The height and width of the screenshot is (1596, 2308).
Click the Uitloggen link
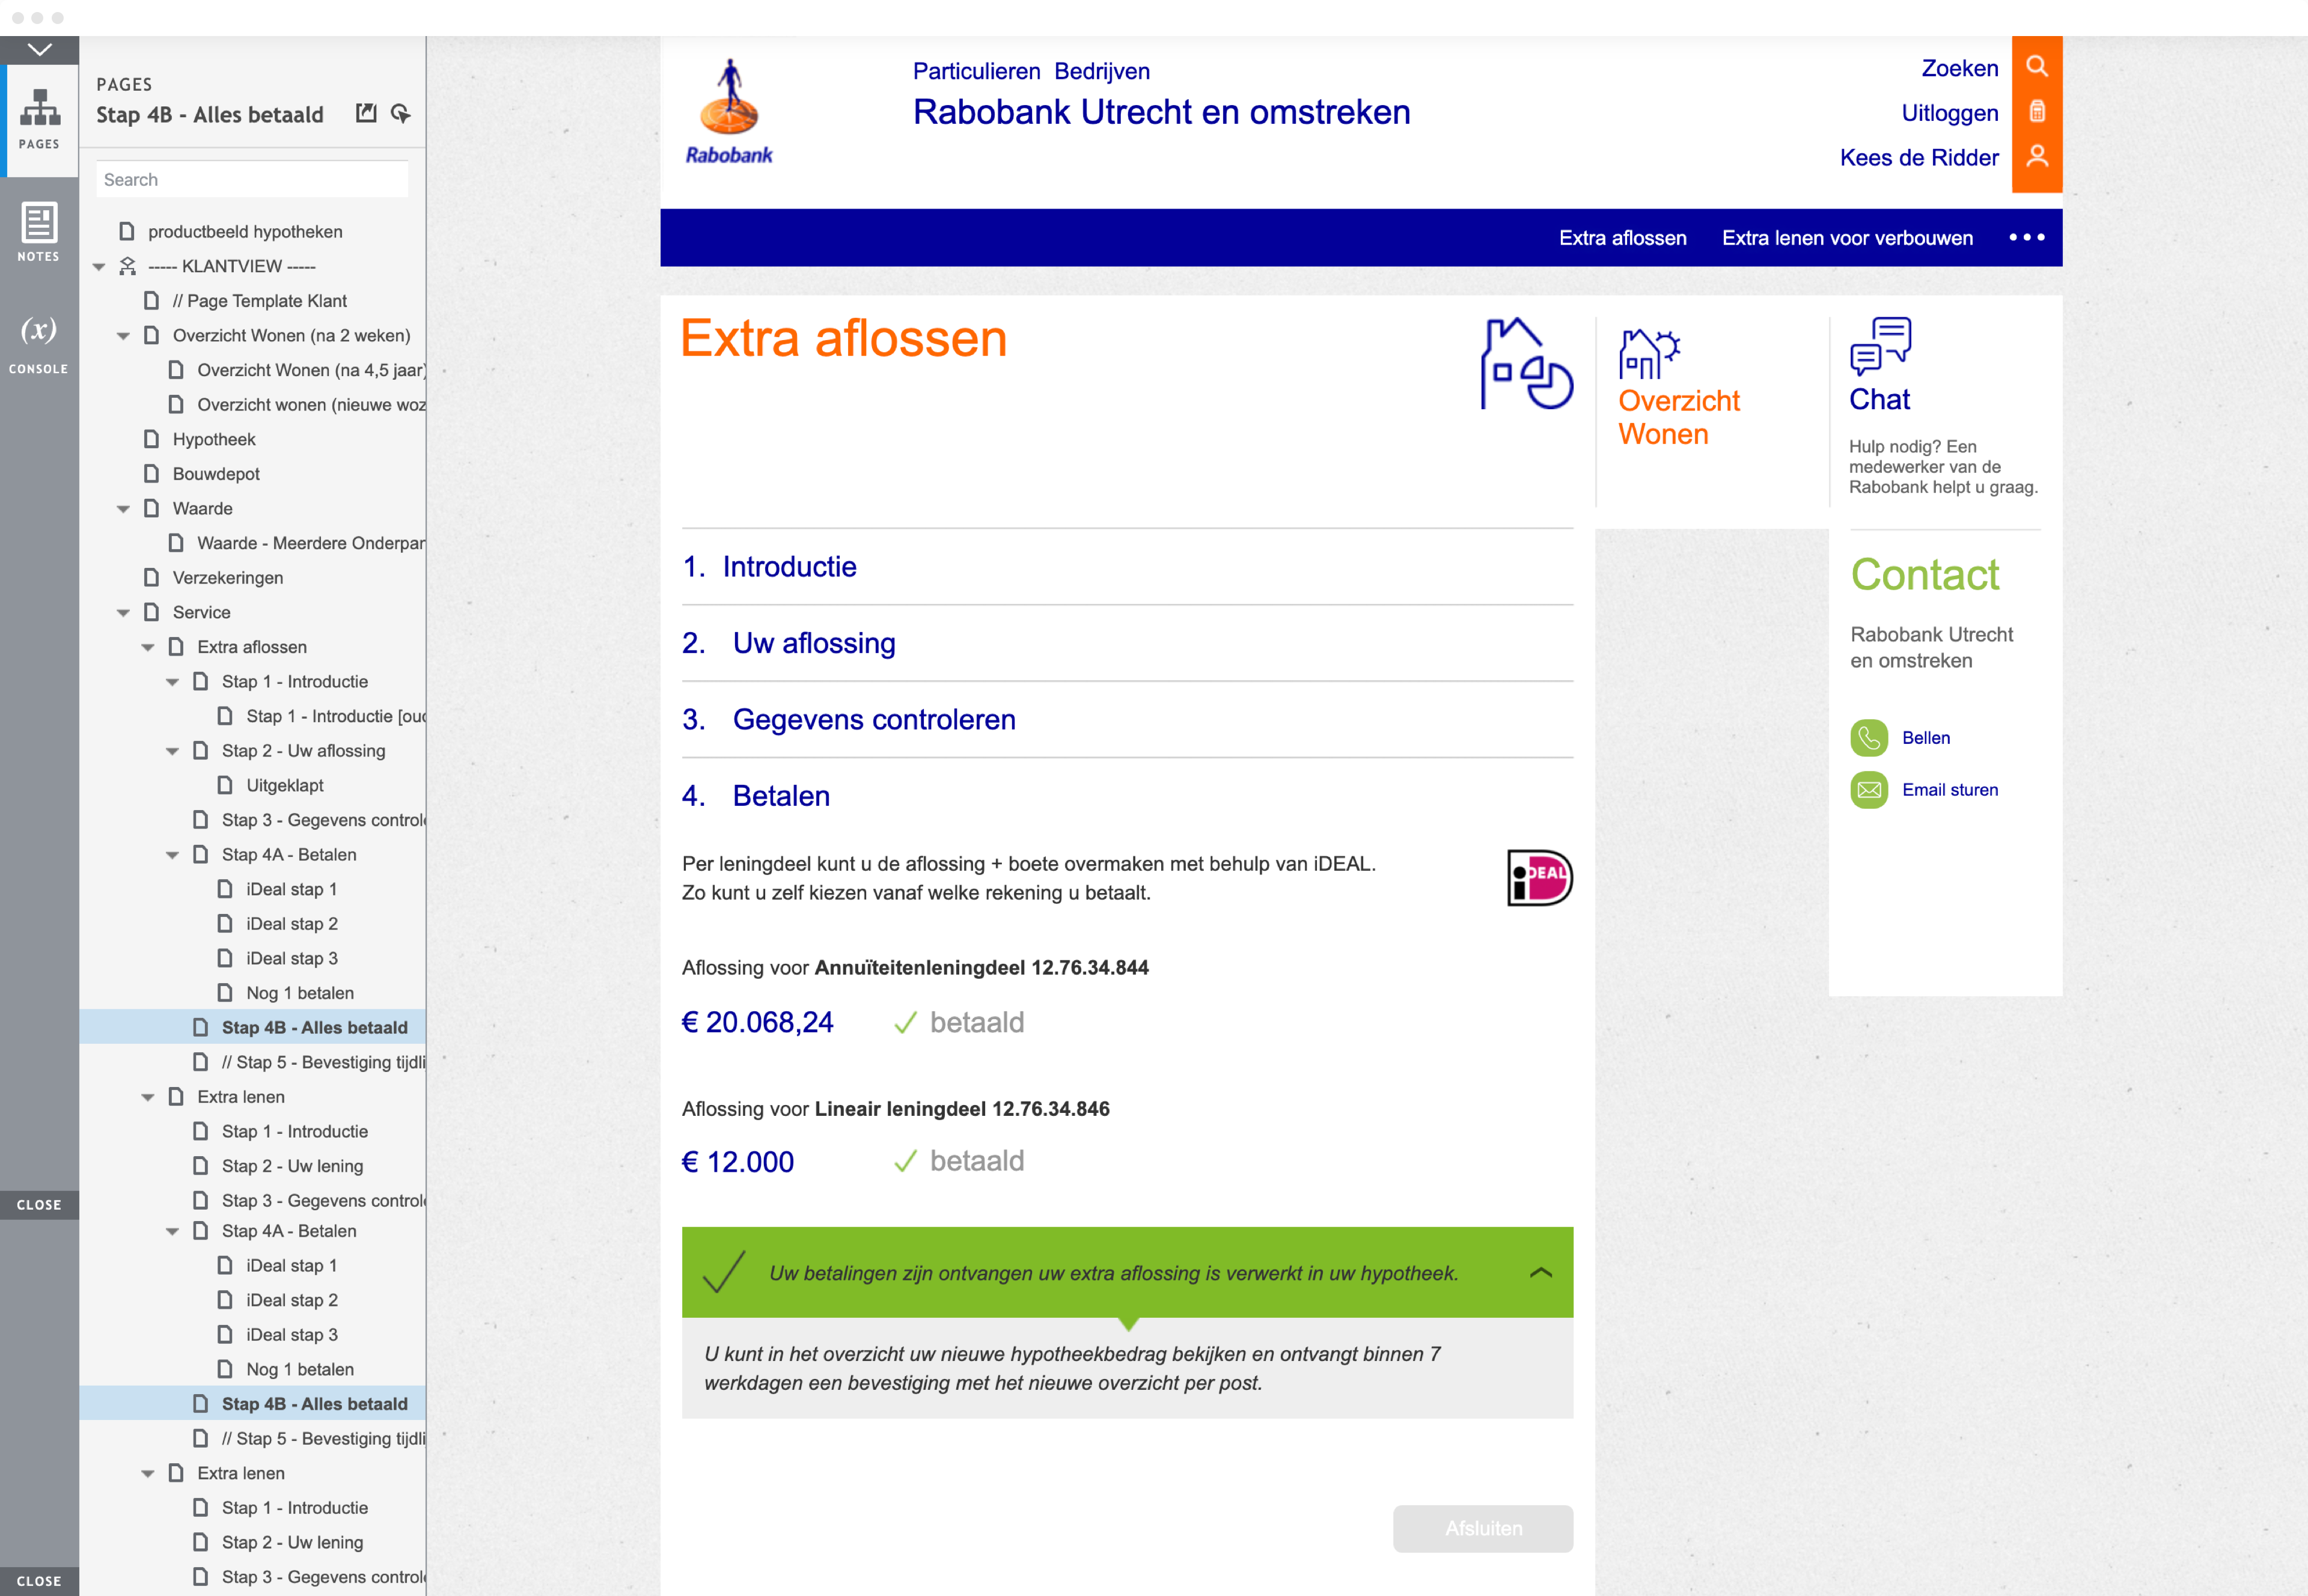coord(1949,113)
